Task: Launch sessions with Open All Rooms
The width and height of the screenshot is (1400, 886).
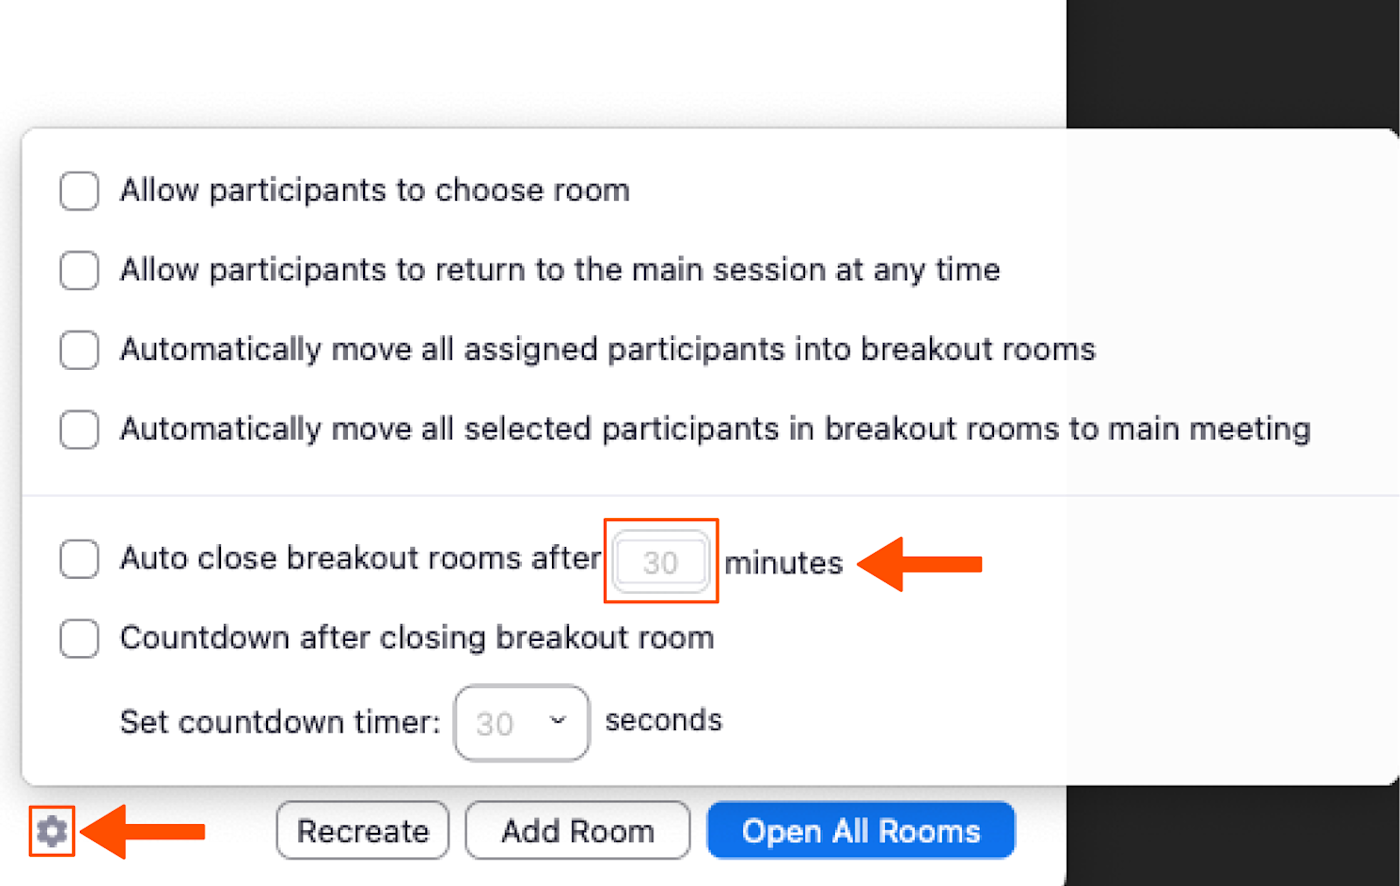Action: pyautogui.click(x=860, y=831)
